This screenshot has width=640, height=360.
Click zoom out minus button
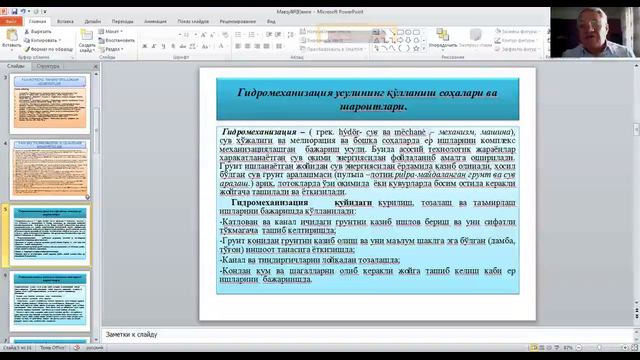(x=579, y=348)
